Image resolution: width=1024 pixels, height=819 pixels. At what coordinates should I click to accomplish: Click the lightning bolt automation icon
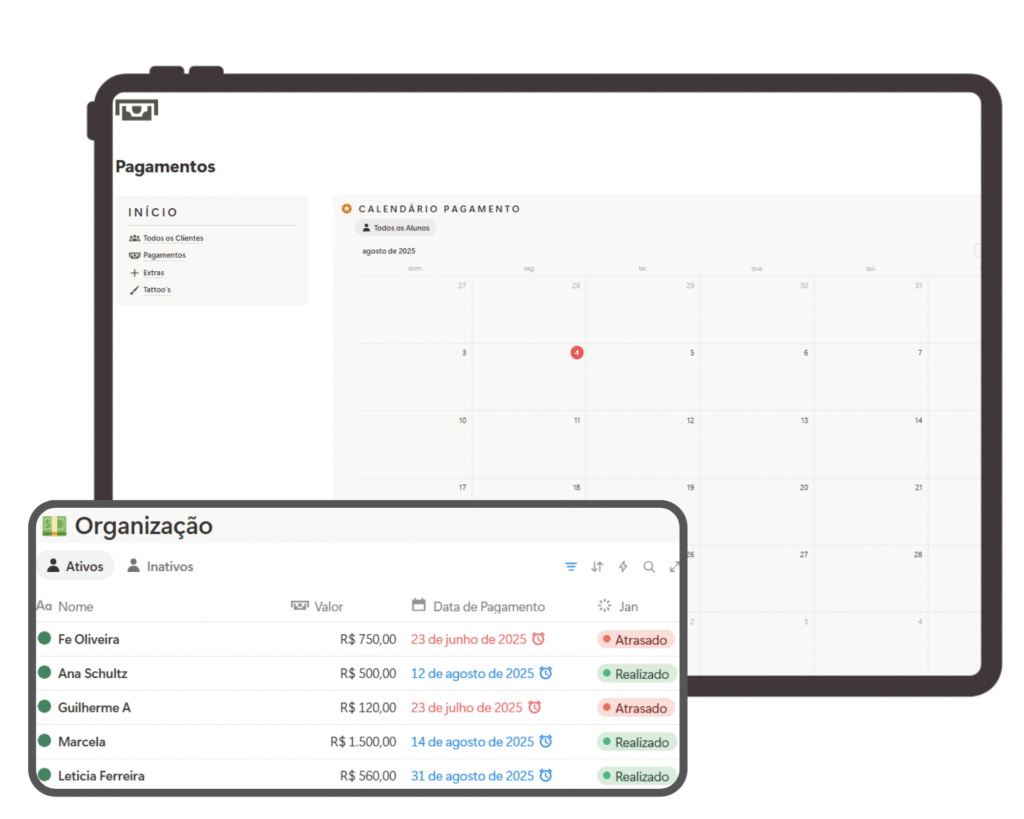coord(623,567)
